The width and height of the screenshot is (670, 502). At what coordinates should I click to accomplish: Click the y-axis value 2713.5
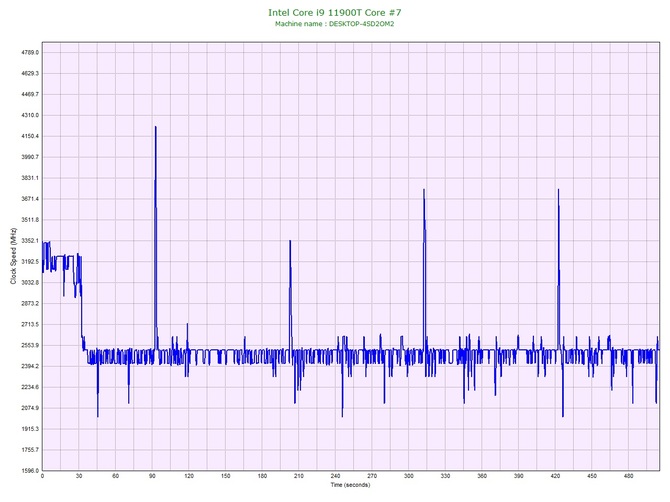(30, 325)
